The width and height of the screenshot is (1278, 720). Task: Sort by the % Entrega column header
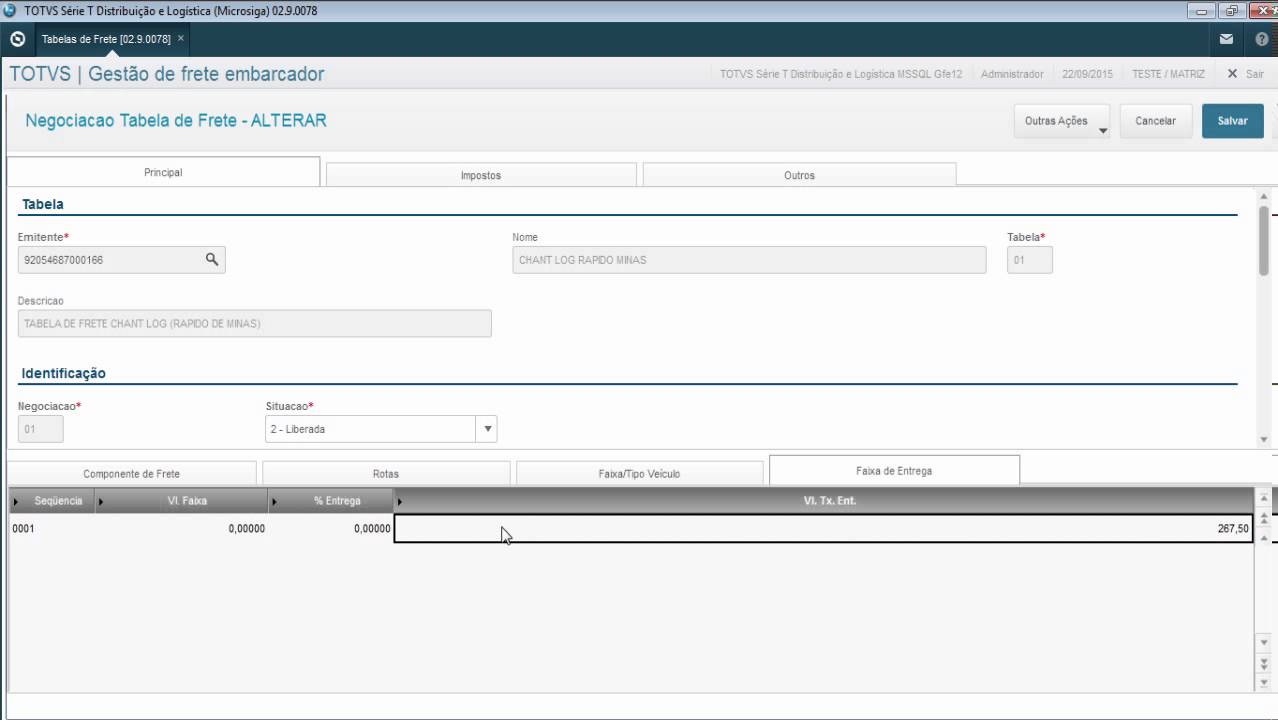click(x=331, y=501)
